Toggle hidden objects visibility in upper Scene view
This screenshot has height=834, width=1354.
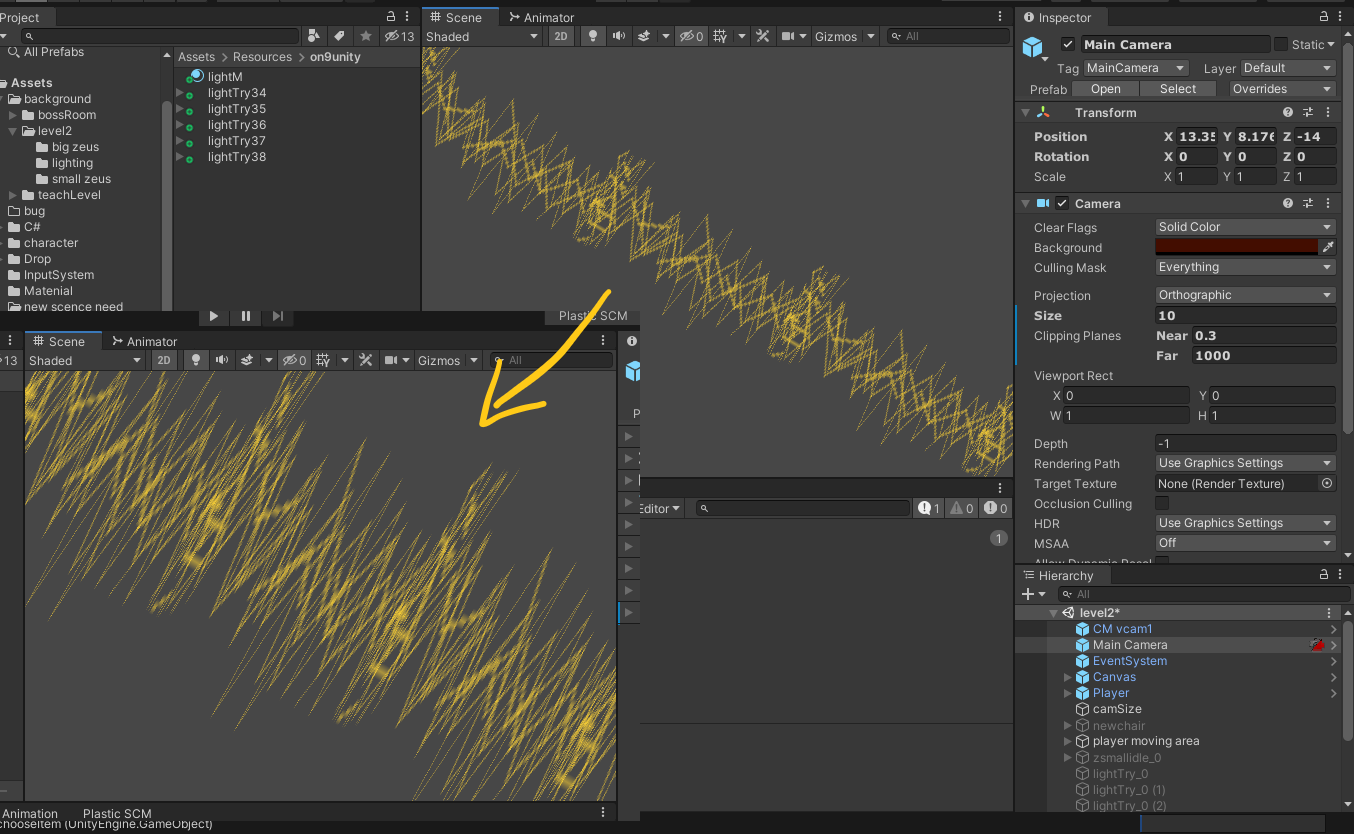[x=691, y=36]
